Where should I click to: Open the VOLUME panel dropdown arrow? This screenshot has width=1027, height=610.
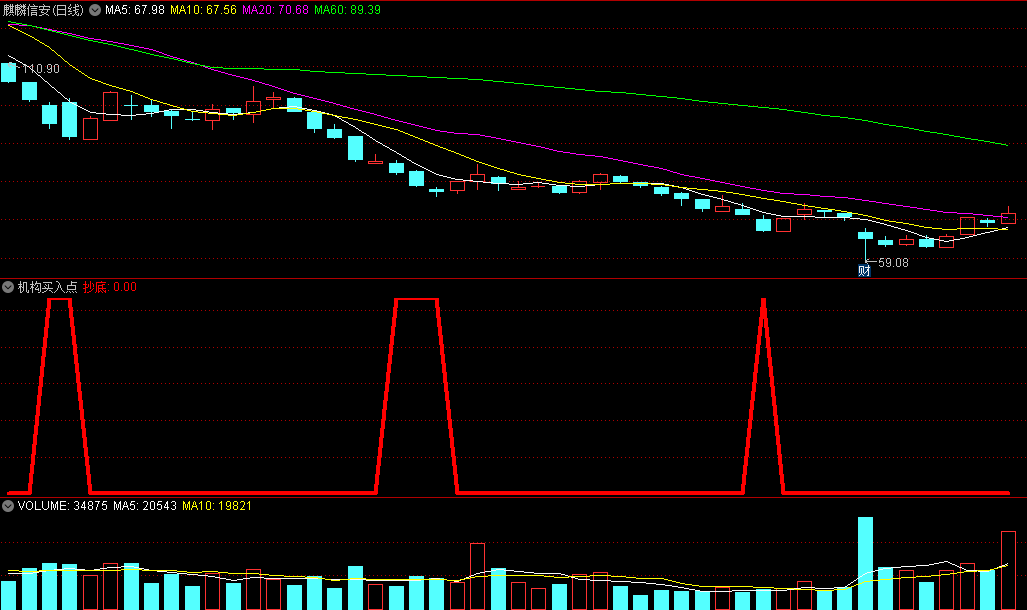[8, 506]
